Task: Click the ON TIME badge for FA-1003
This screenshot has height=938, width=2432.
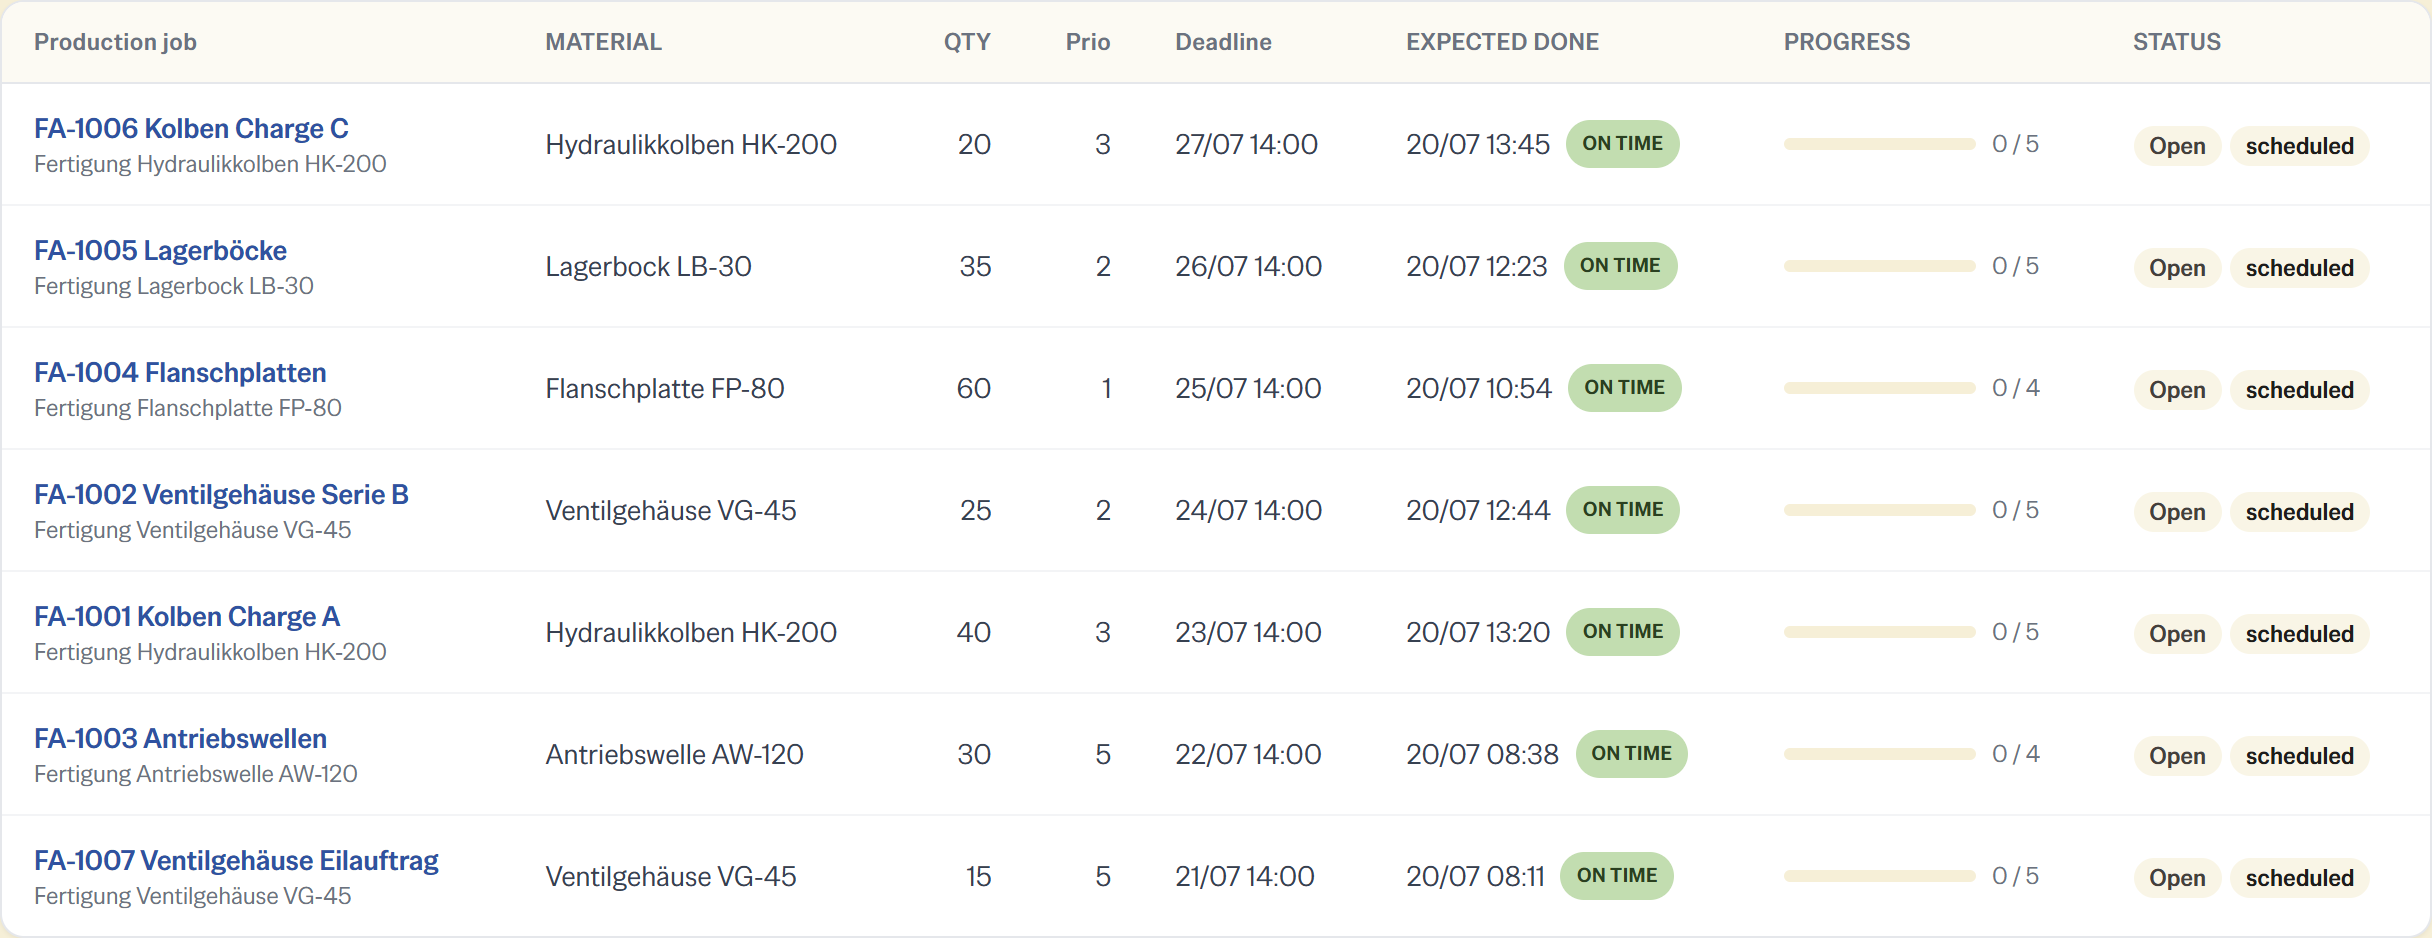Action: coord(1631,754)
